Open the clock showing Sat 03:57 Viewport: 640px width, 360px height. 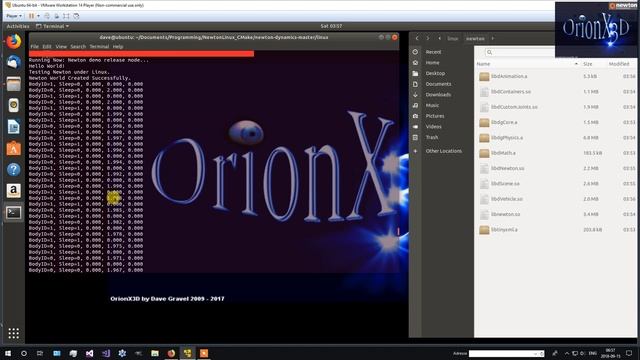tap(331, 26)
